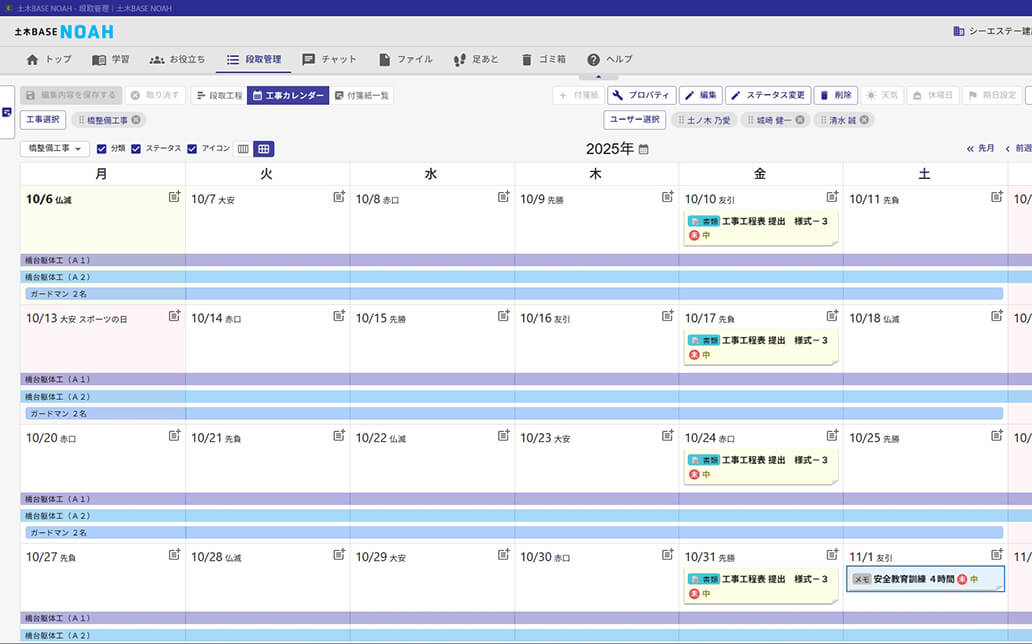Go to previous month via 先月 link

click(x=980, y=149)
